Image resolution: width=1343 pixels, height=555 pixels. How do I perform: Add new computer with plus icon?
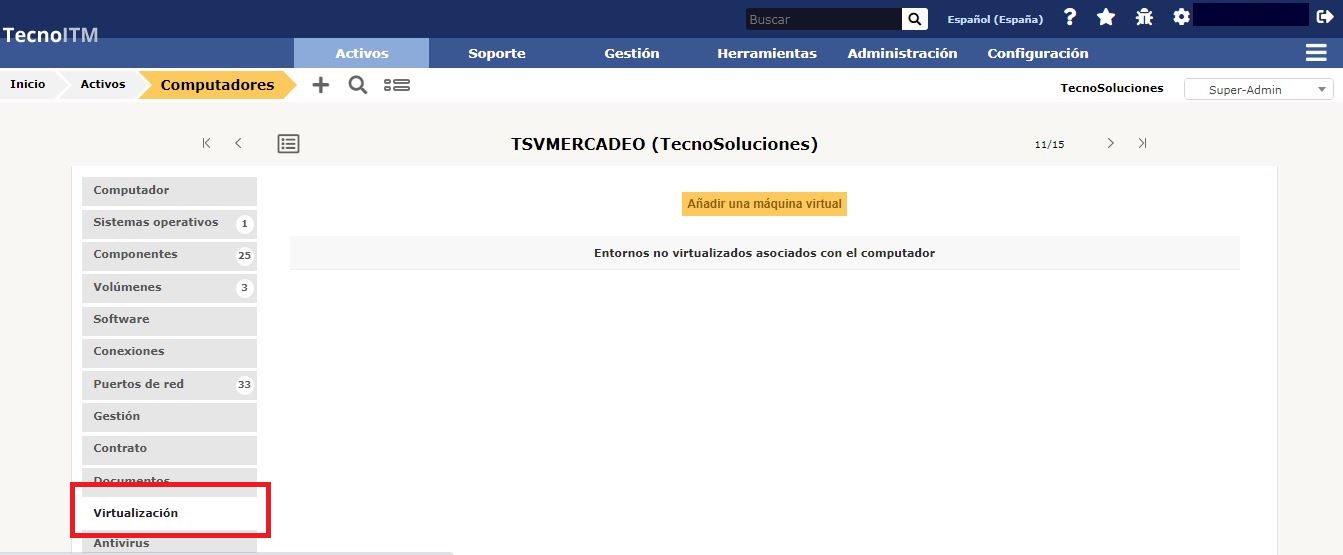point(320,85)
